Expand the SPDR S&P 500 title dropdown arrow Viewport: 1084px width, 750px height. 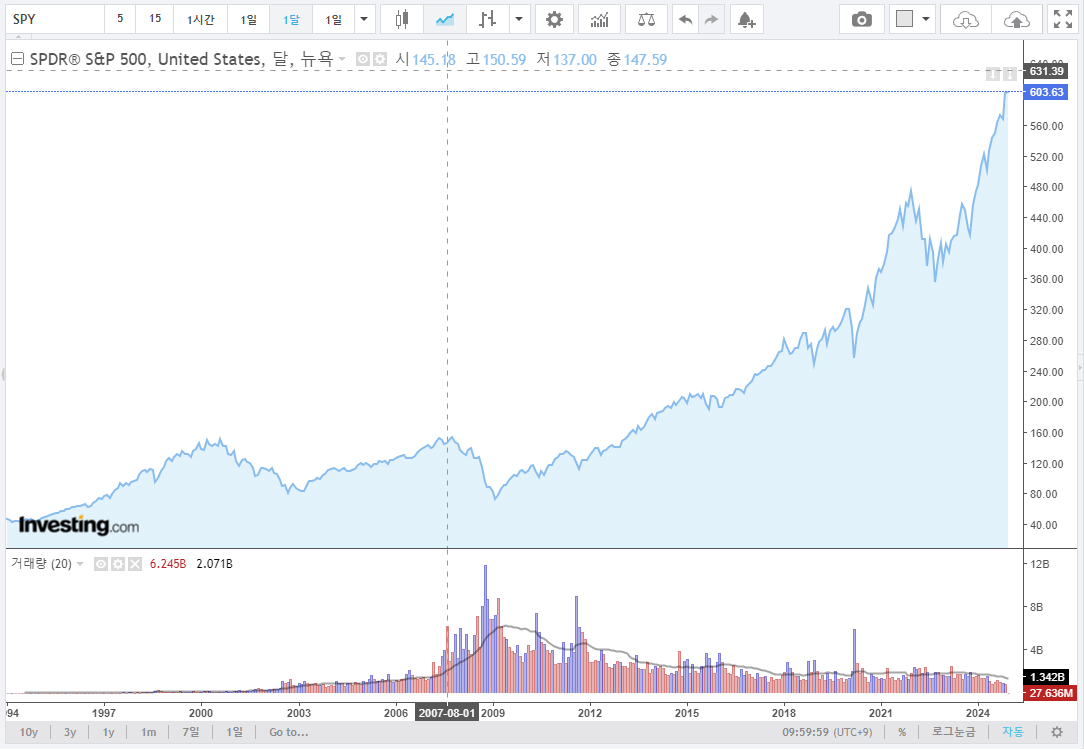point(342,59)
